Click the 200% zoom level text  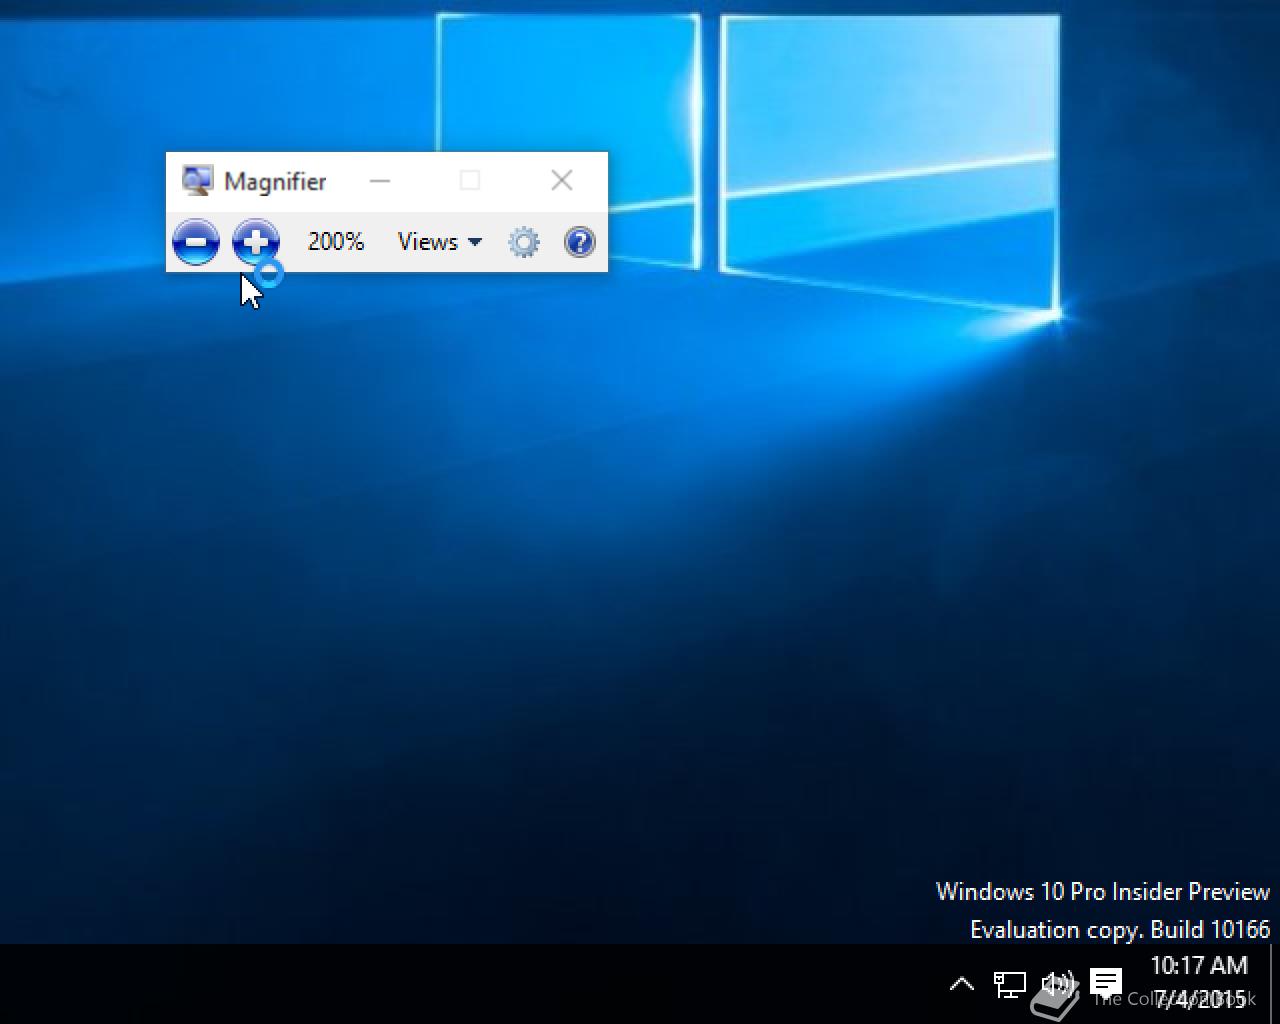point(336,242)
